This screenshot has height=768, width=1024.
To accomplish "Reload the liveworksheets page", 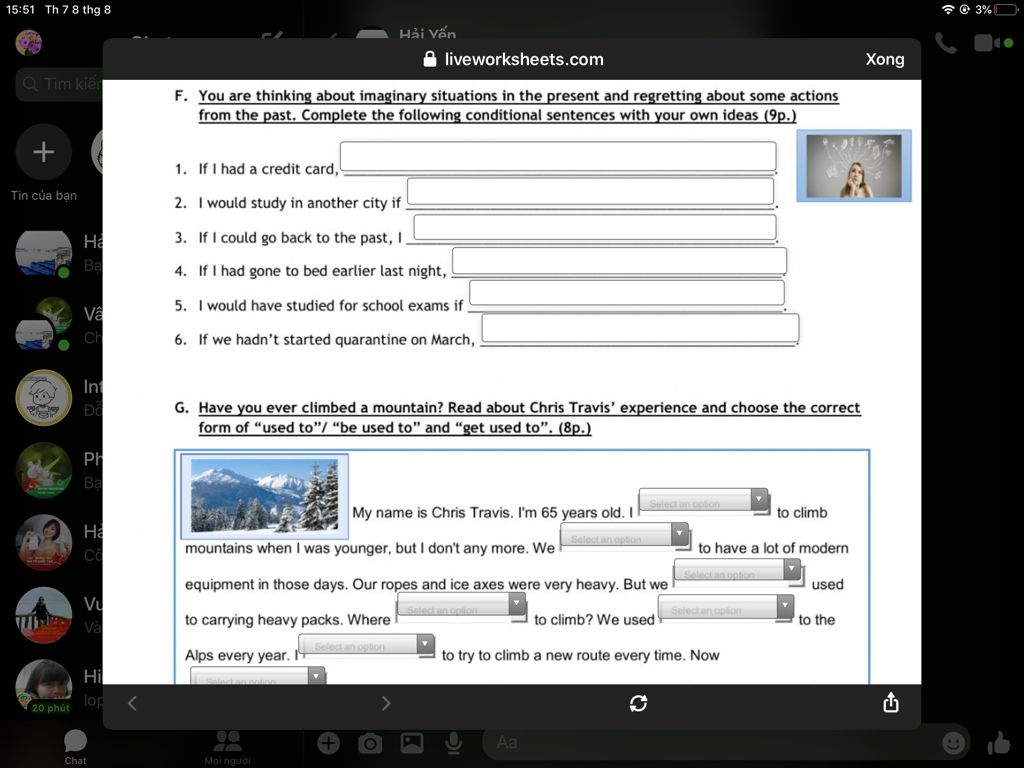I will click(x=638, y=703).
